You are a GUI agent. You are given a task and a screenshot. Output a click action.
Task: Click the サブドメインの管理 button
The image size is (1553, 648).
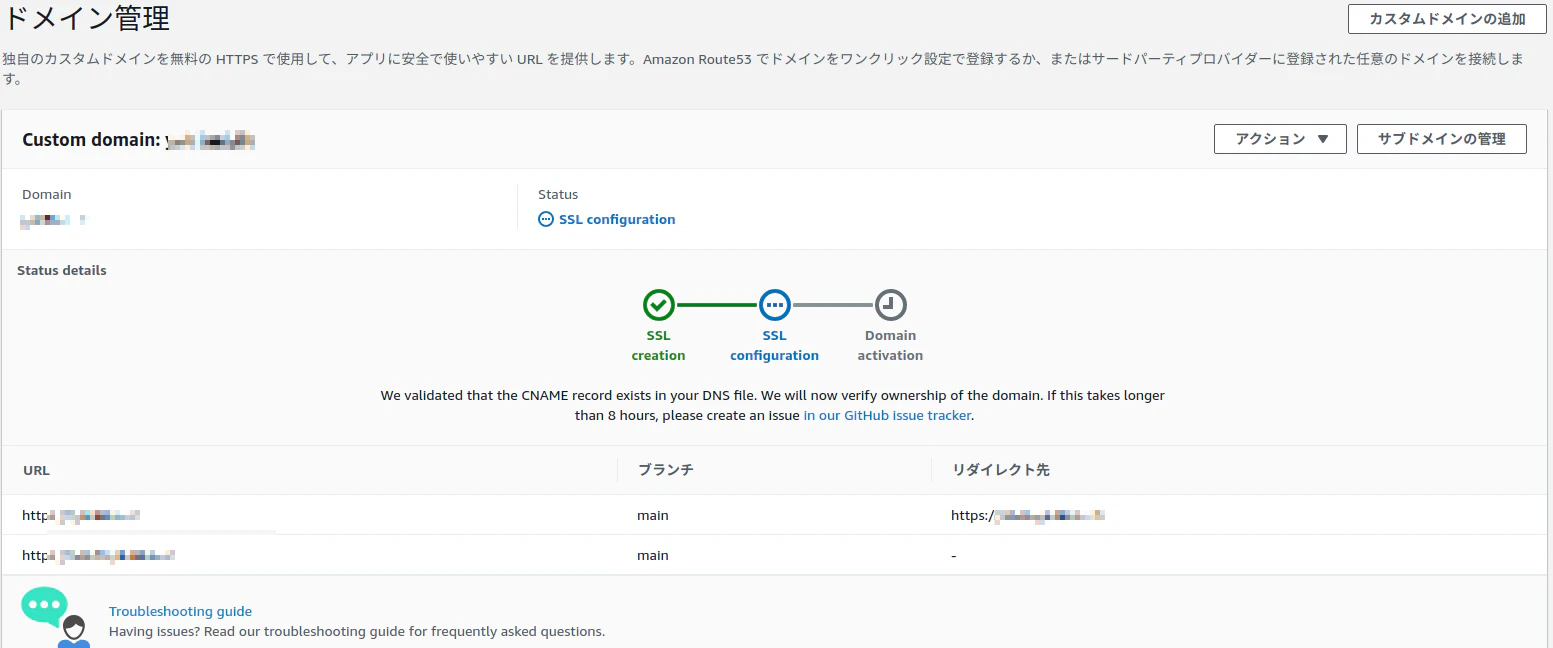1441,139
